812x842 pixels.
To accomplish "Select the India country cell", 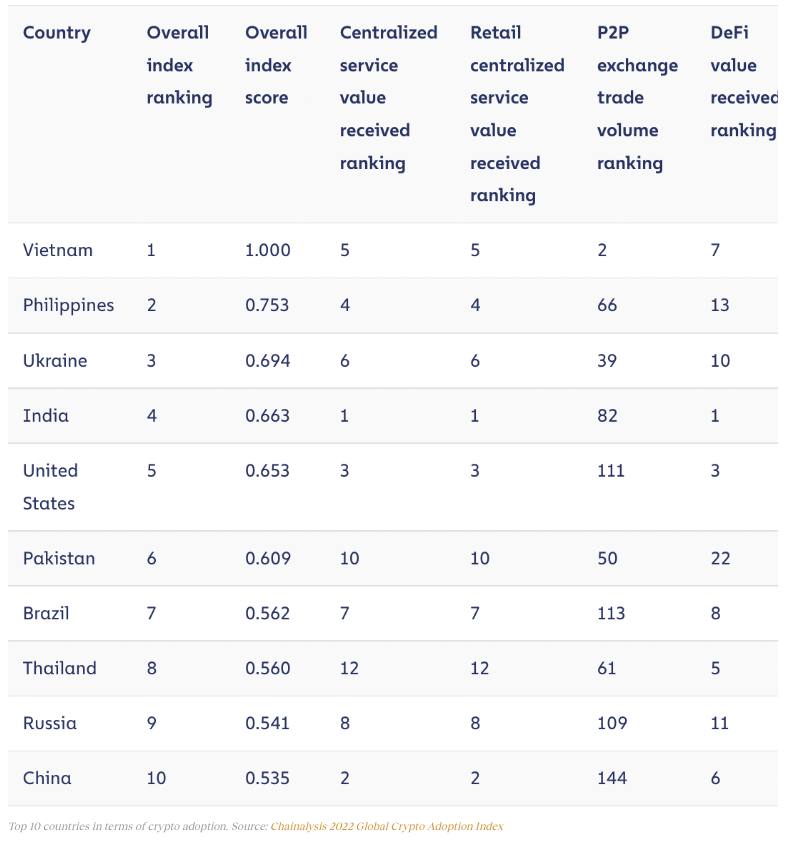I will click(x=46, y=415).
